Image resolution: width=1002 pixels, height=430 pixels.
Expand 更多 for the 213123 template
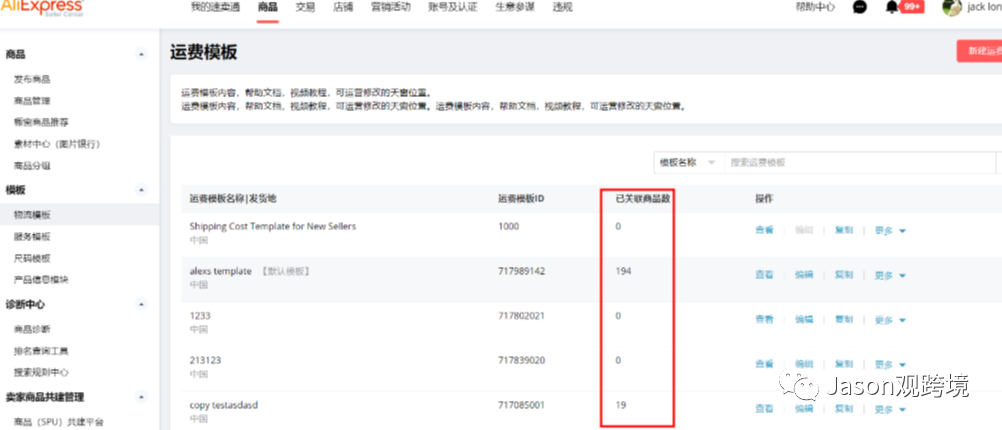890,364
